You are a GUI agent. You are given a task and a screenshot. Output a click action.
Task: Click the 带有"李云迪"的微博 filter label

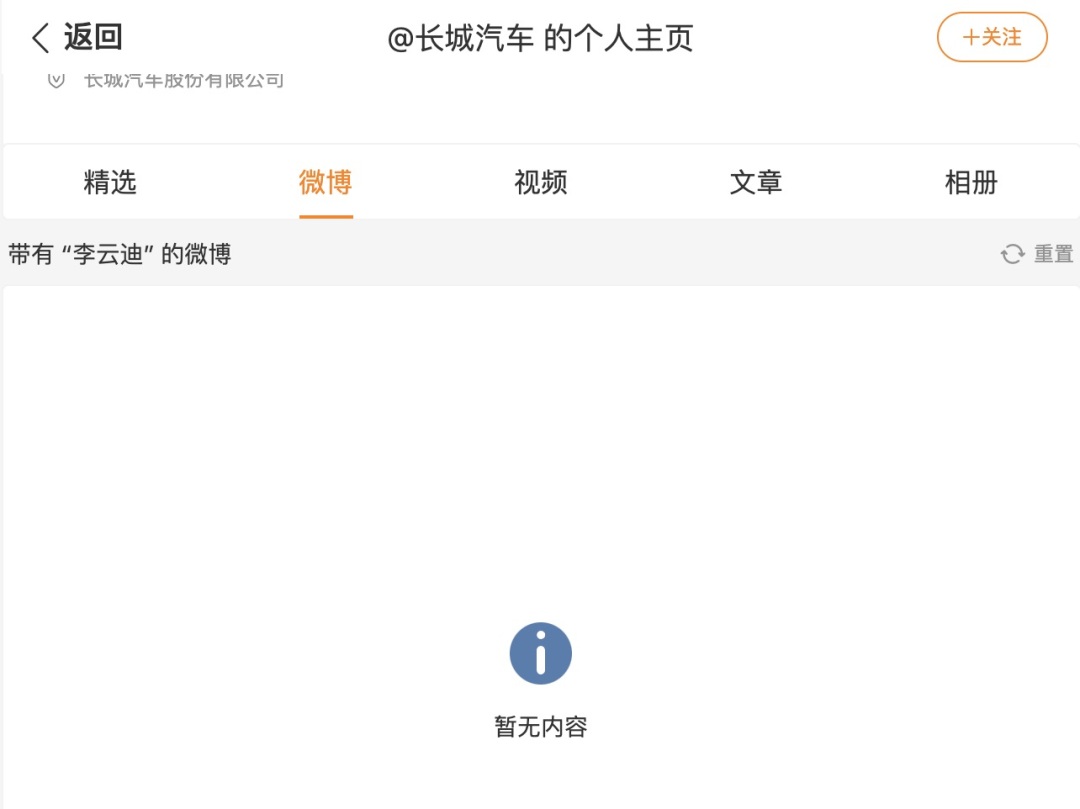(x=120, y=254)
